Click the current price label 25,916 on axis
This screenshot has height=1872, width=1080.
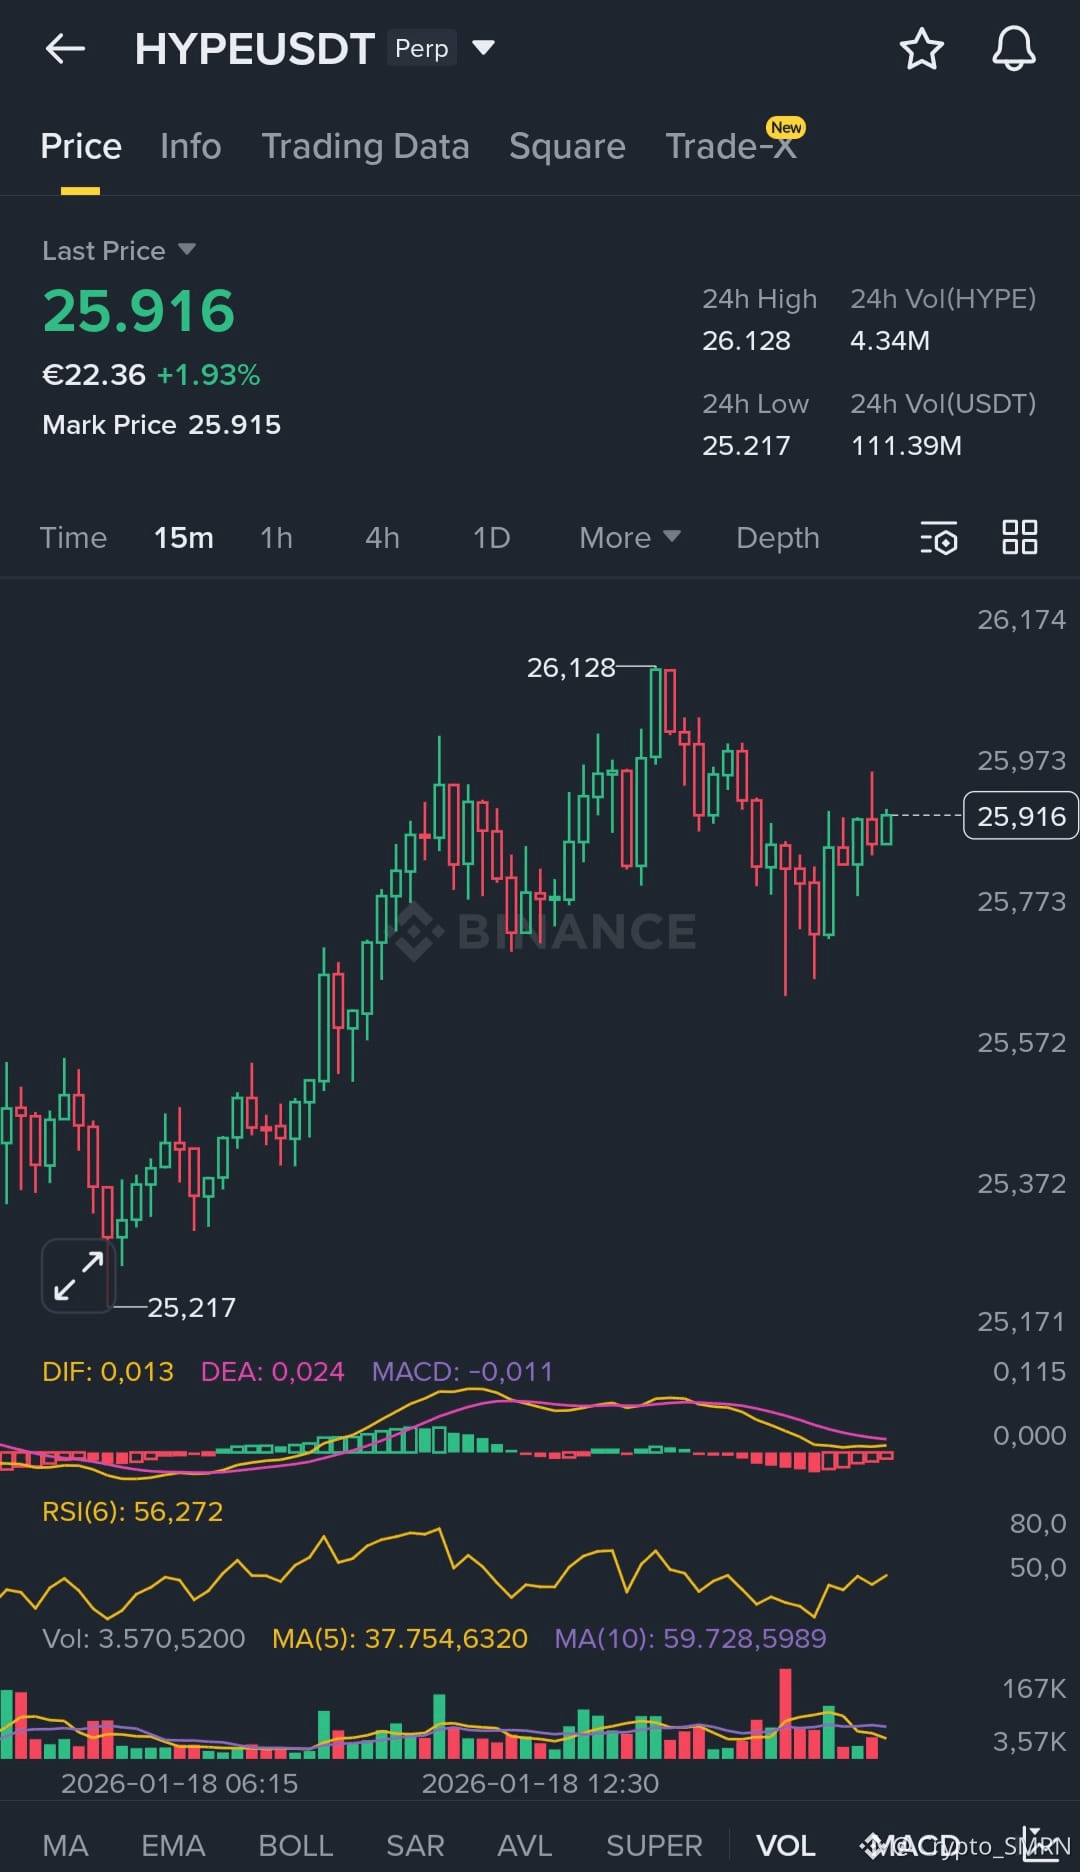coord(1021,816)
